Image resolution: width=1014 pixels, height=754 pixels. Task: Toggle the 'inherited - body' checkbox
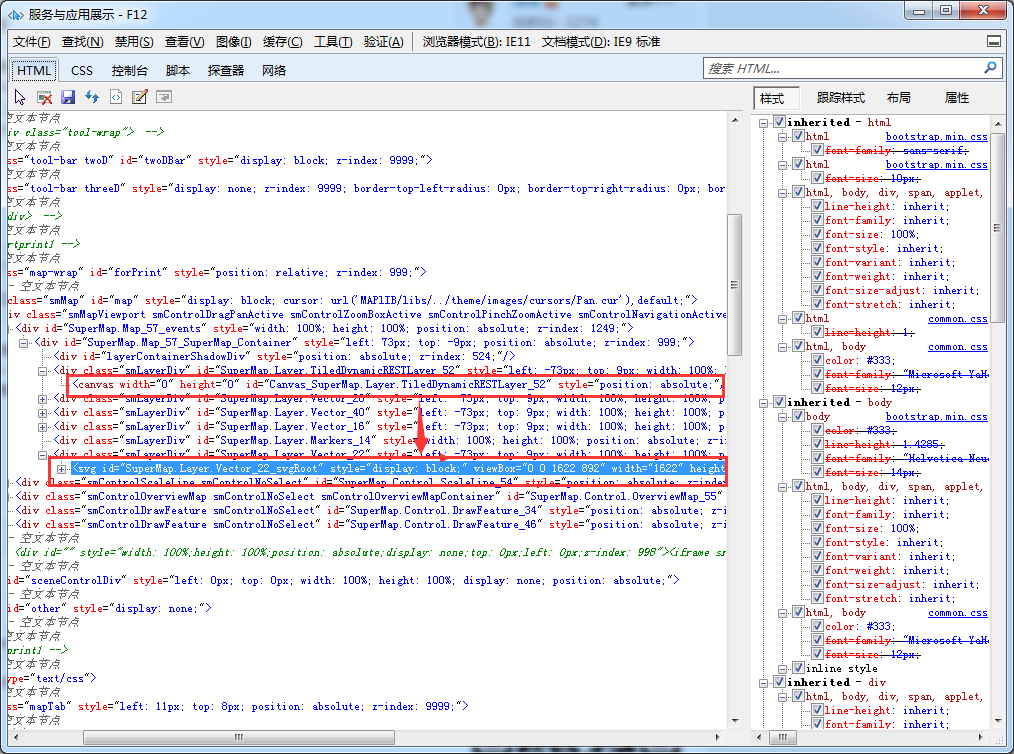(779, 402)
